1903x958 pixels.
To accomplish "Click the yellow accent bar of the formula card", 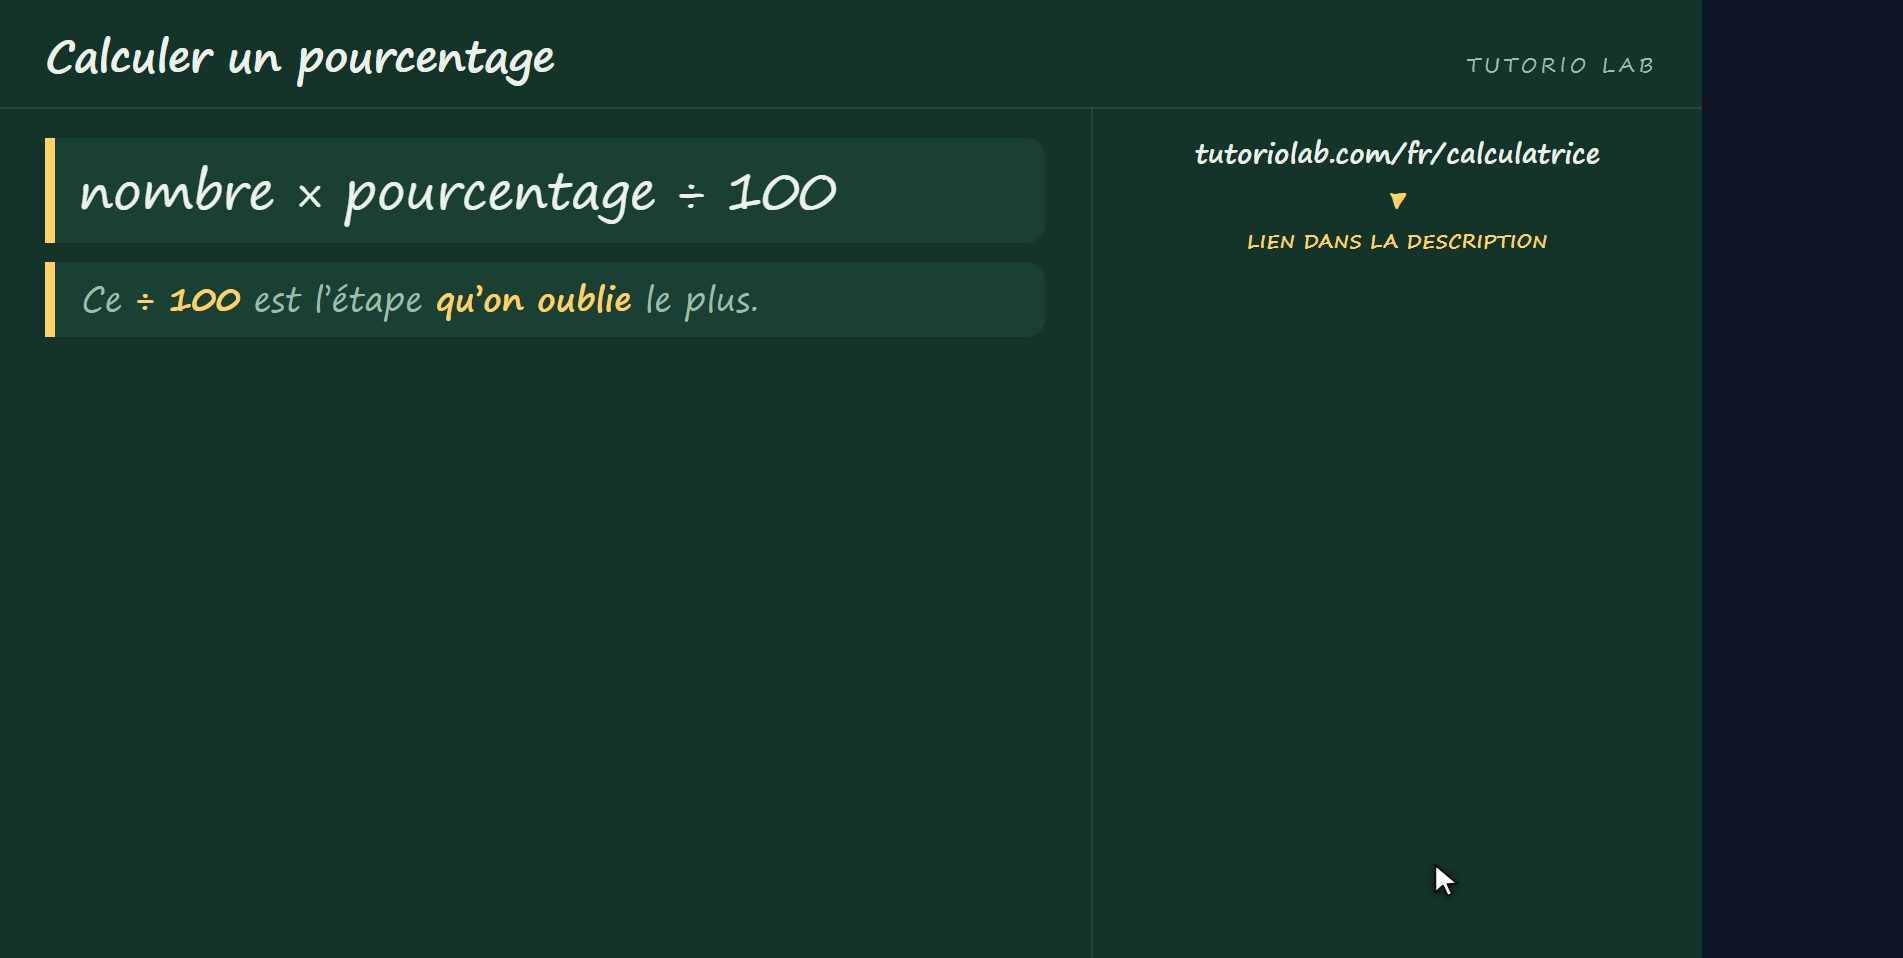I will pyautogui.click(x=50, y=190).
